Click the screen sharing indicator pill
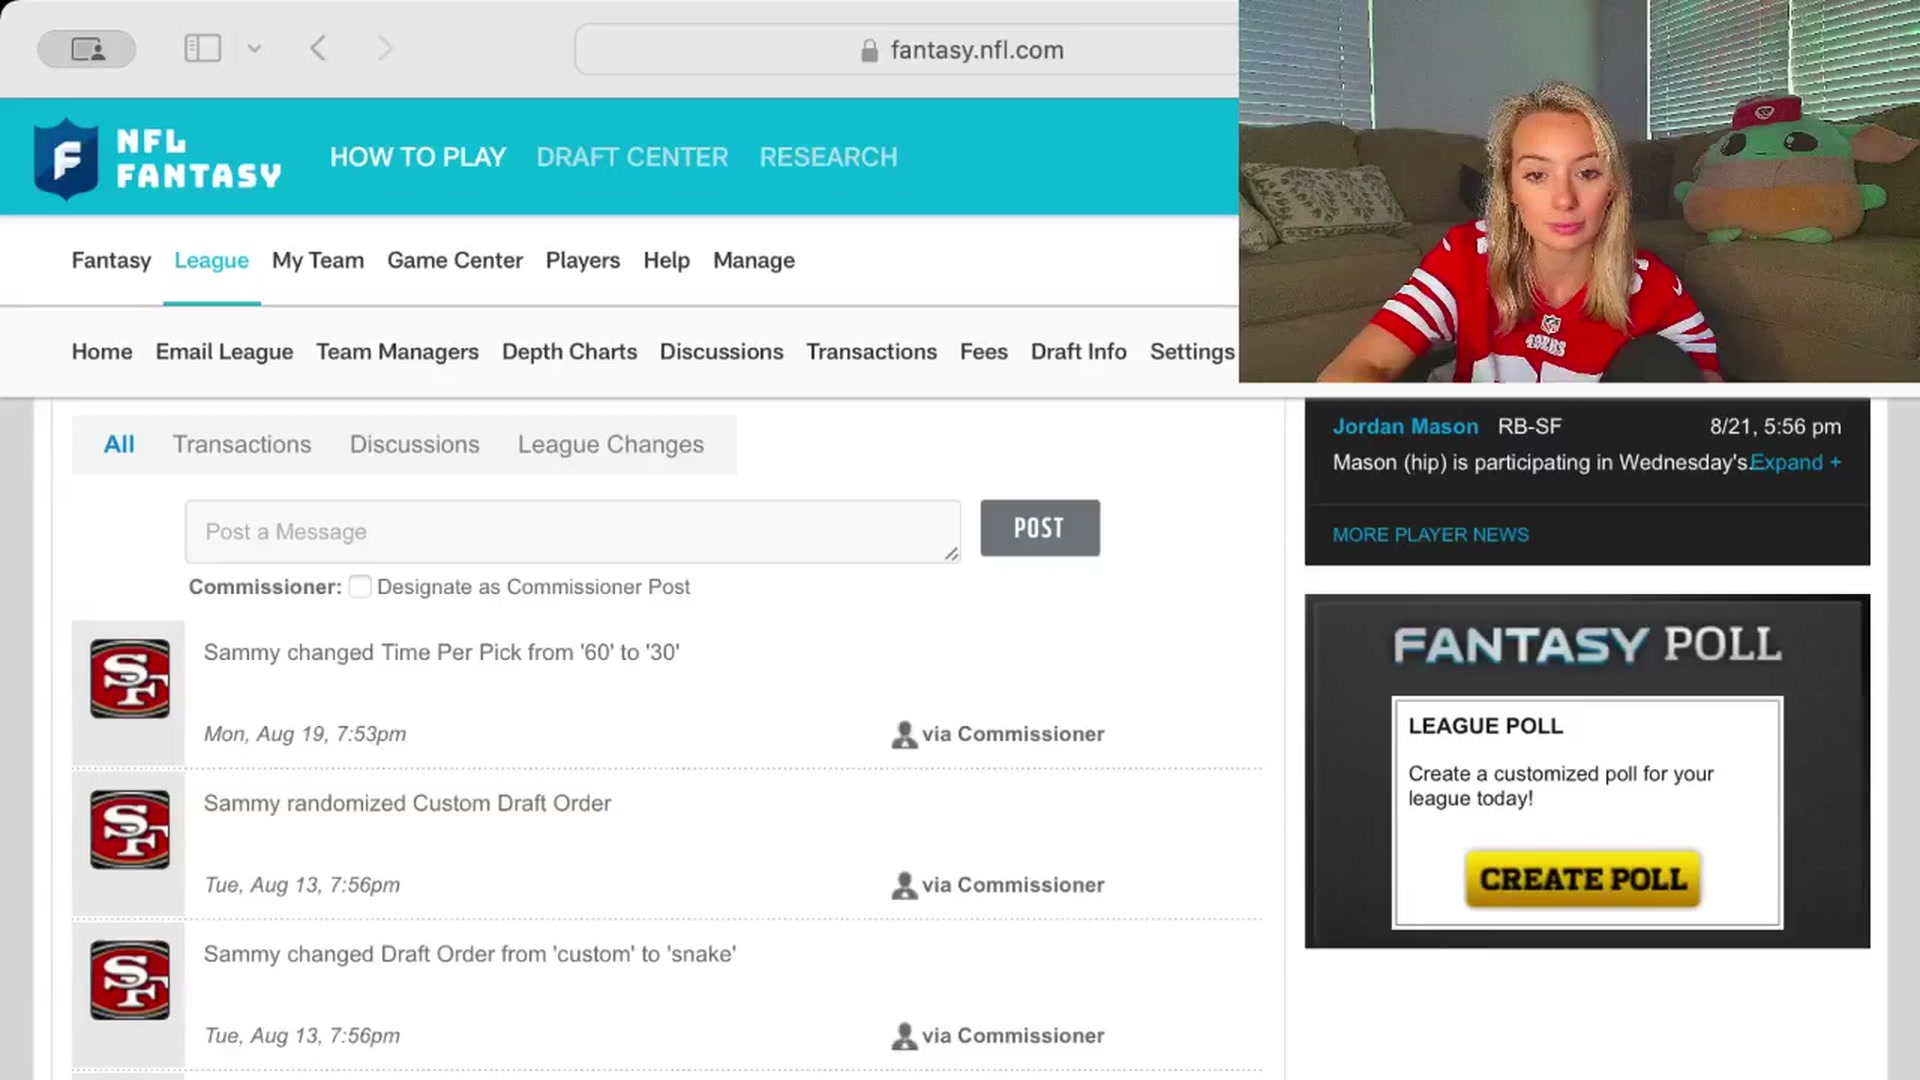This screenshot has height=1080, width=1920. 87,49
